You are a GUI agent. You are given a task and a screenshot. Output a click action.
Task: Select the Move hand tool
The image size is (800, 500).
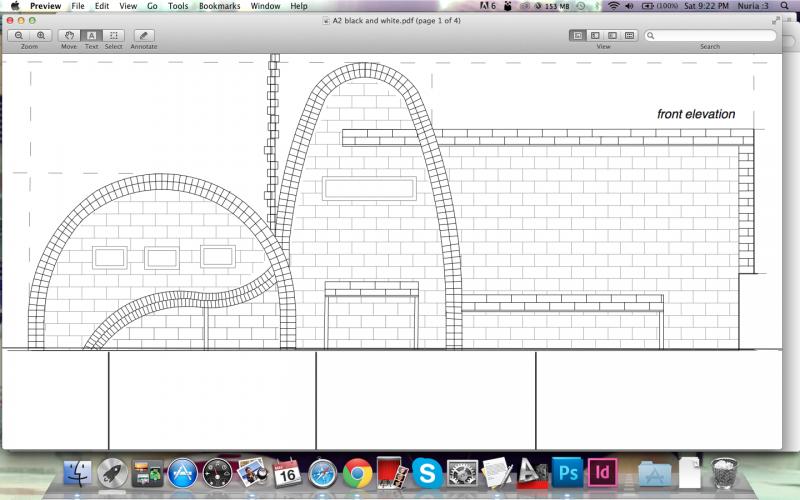pyautogui.click(x=69, y=35)
